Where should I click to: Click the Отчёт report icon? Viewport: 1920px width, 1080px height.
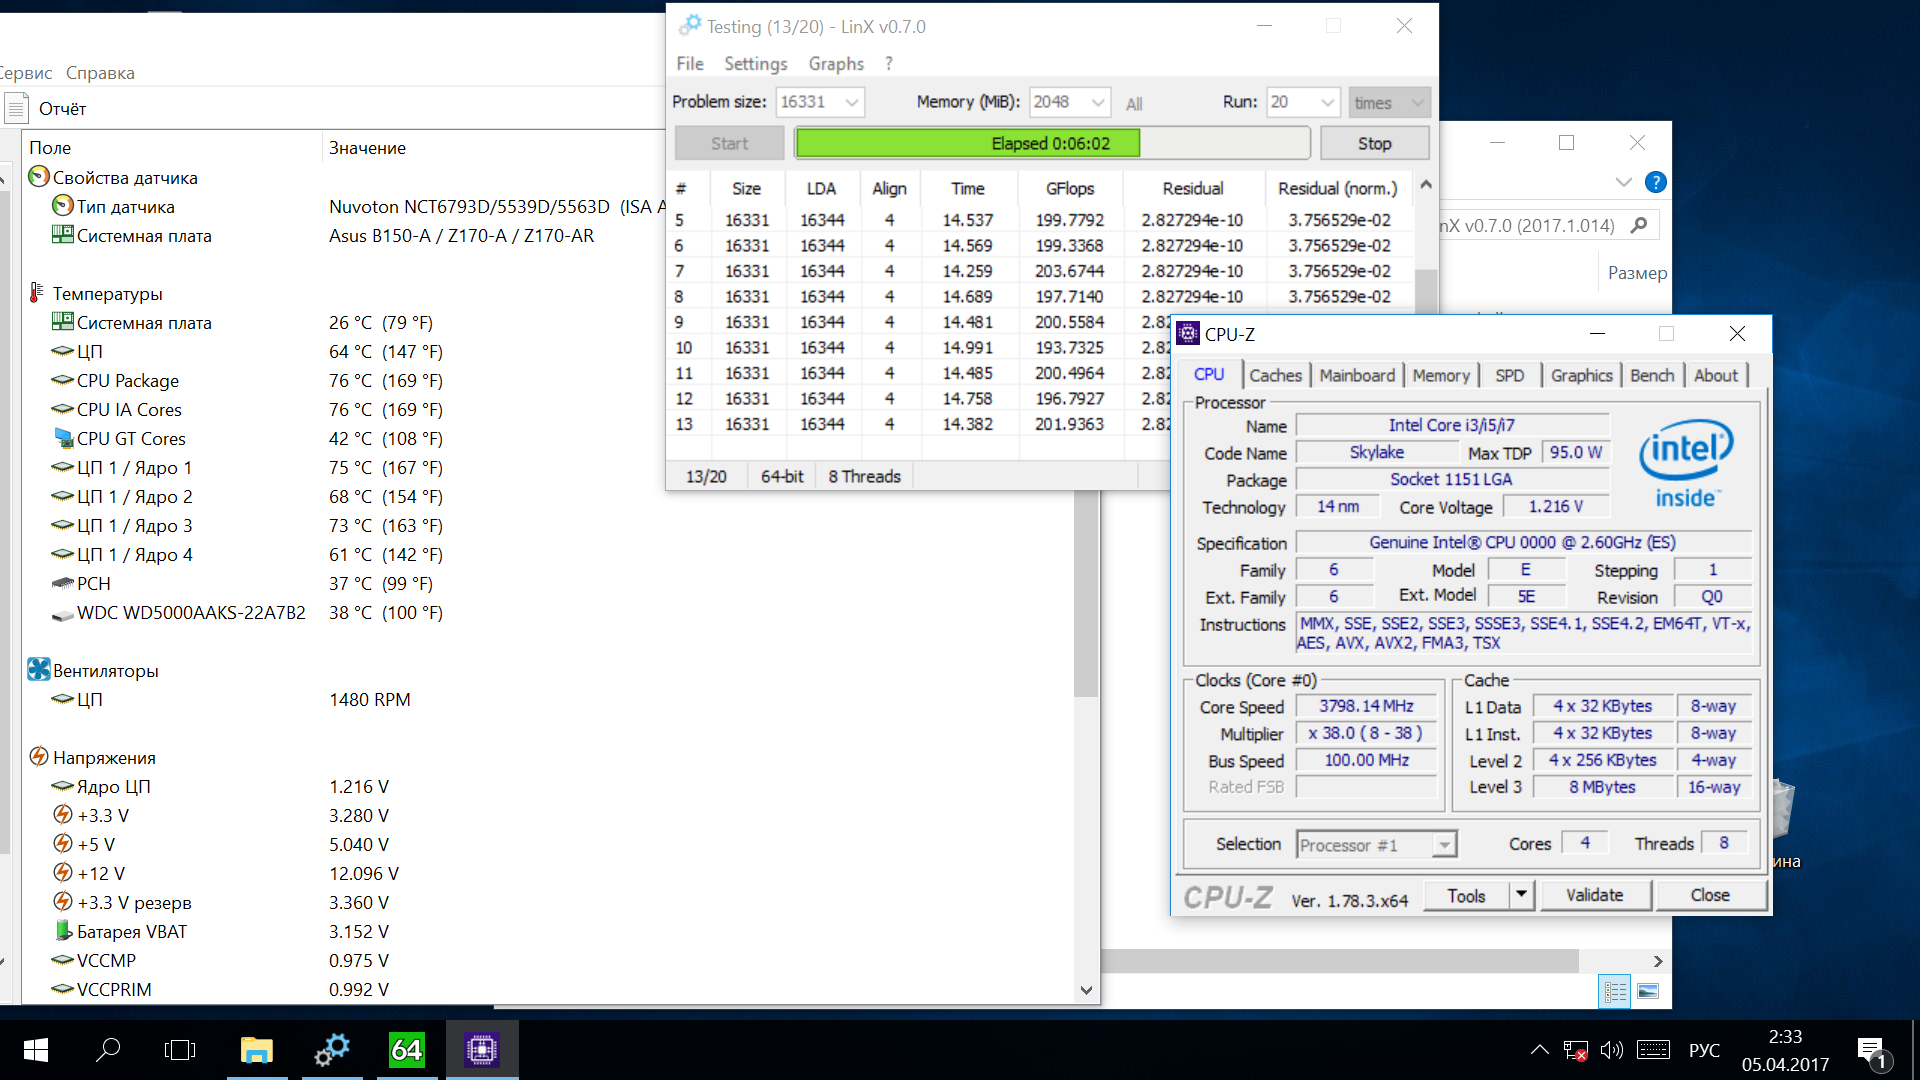(16, 108)
